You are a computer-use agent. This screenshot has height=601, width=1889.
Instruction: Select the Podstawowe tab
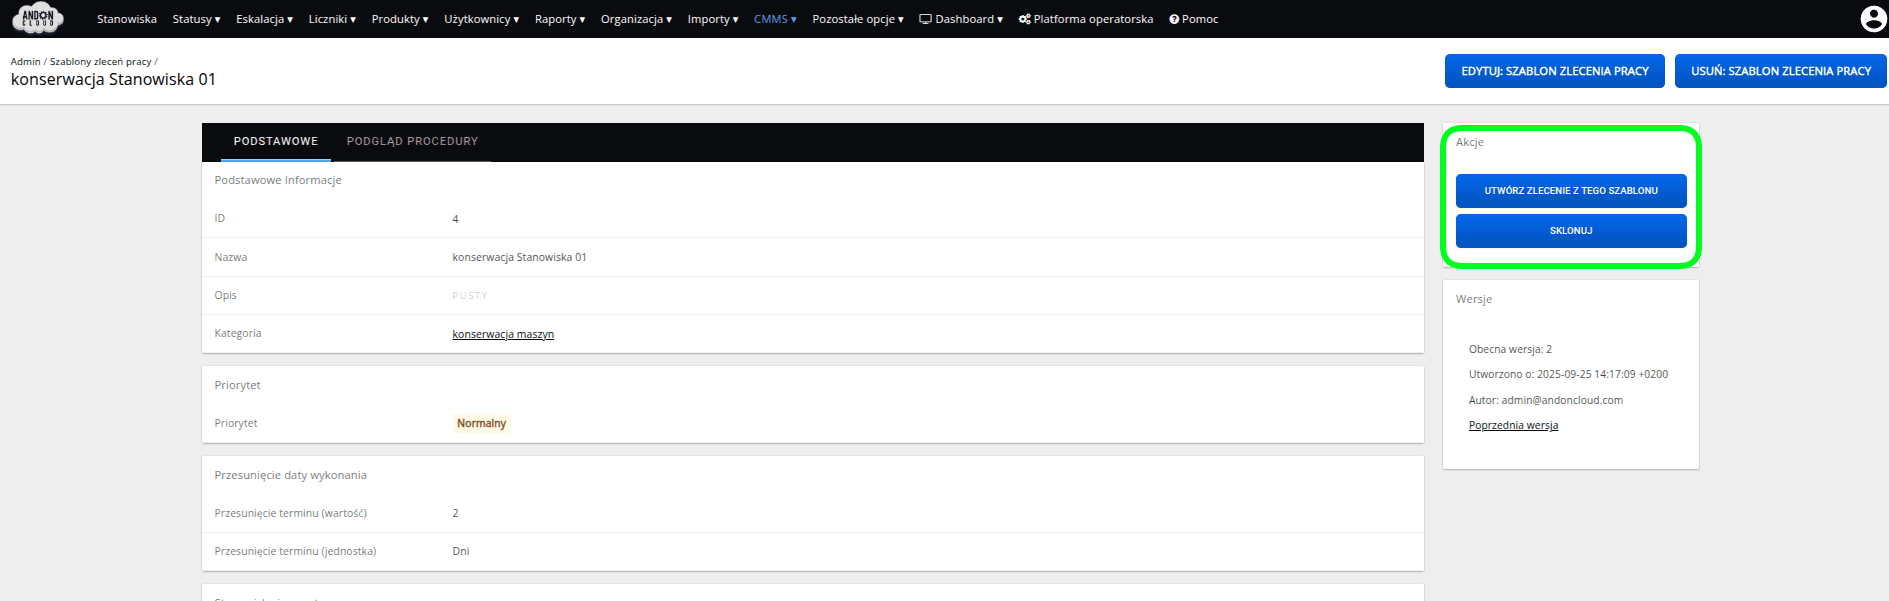click(x=276, y=142)
